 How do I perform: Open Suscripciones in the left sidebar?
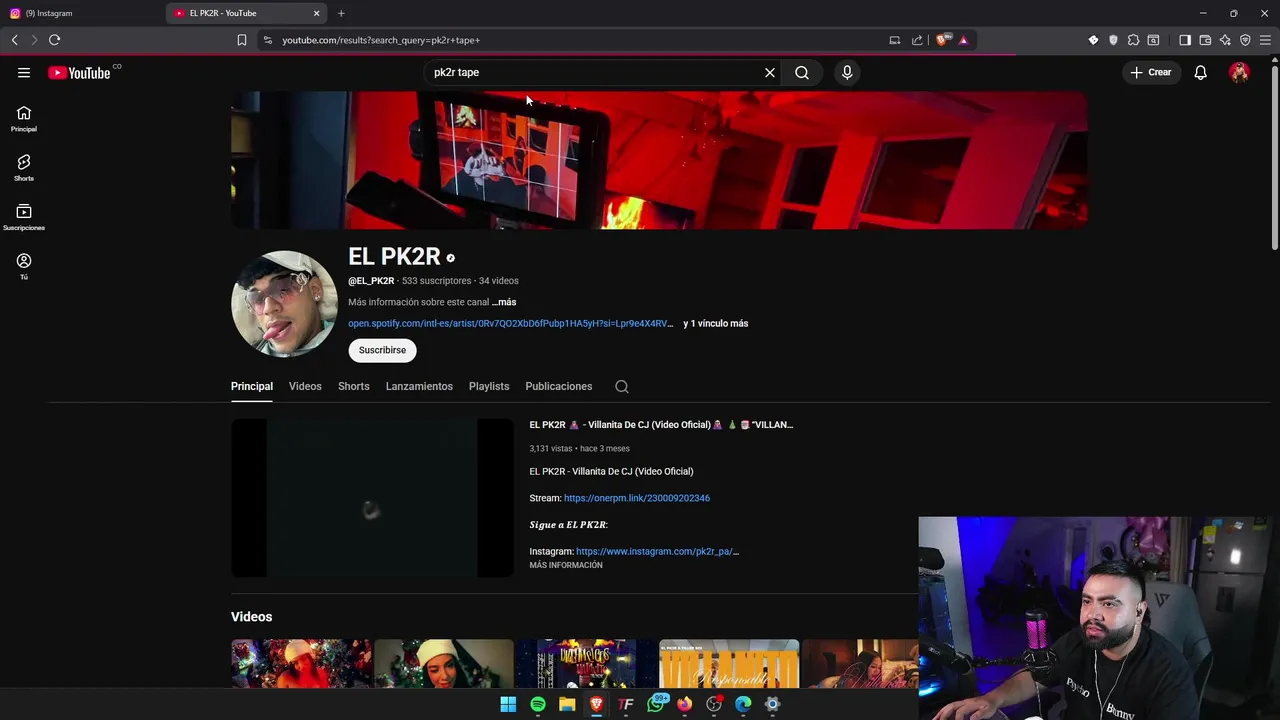(x=24, y=217)
